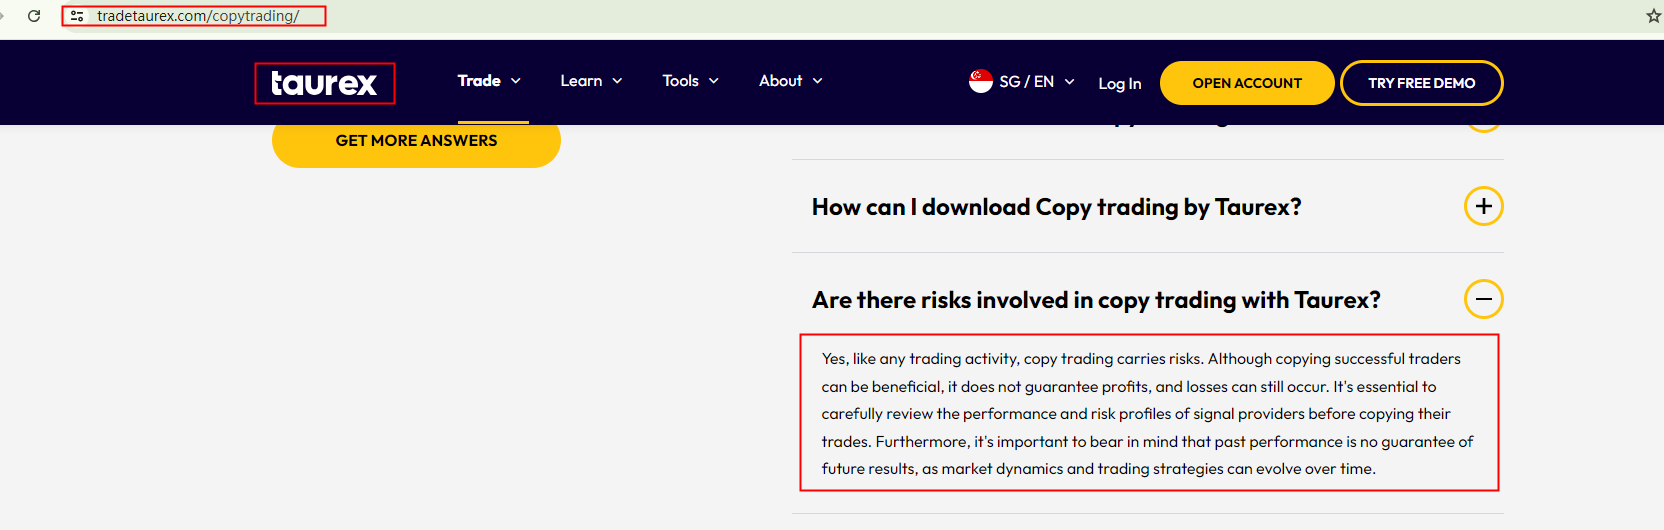This screenshot has width=1664, height=530.
Task: Click the site information icon in address bar
Action: click(x=77, y=16)
